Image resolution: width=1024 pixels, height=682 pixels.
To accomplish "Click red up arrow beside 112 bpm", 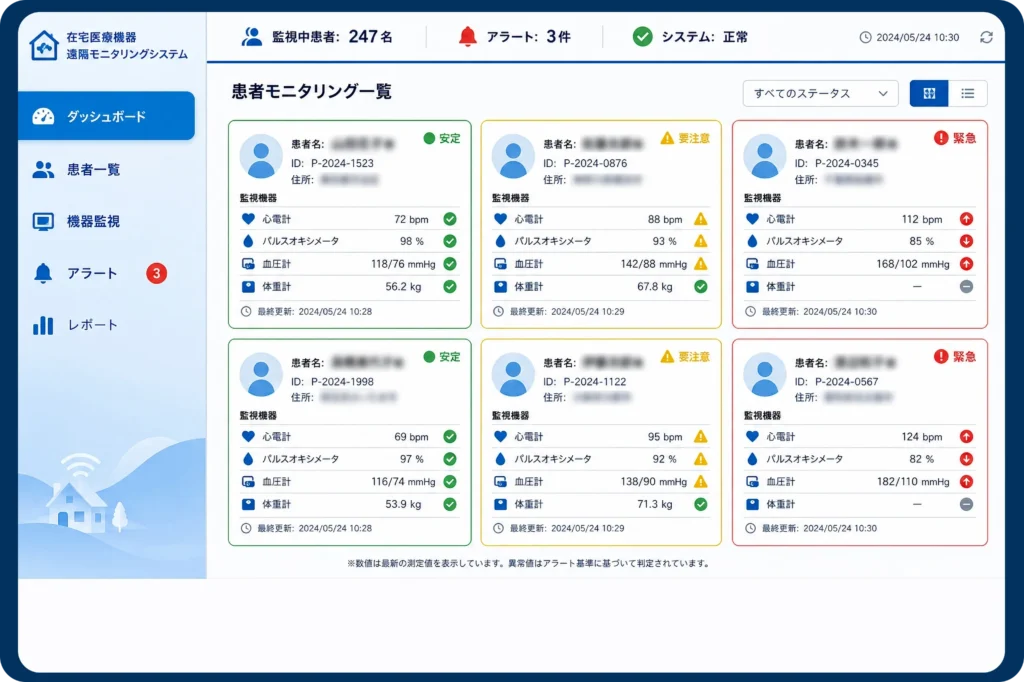I will coord(967,219).
